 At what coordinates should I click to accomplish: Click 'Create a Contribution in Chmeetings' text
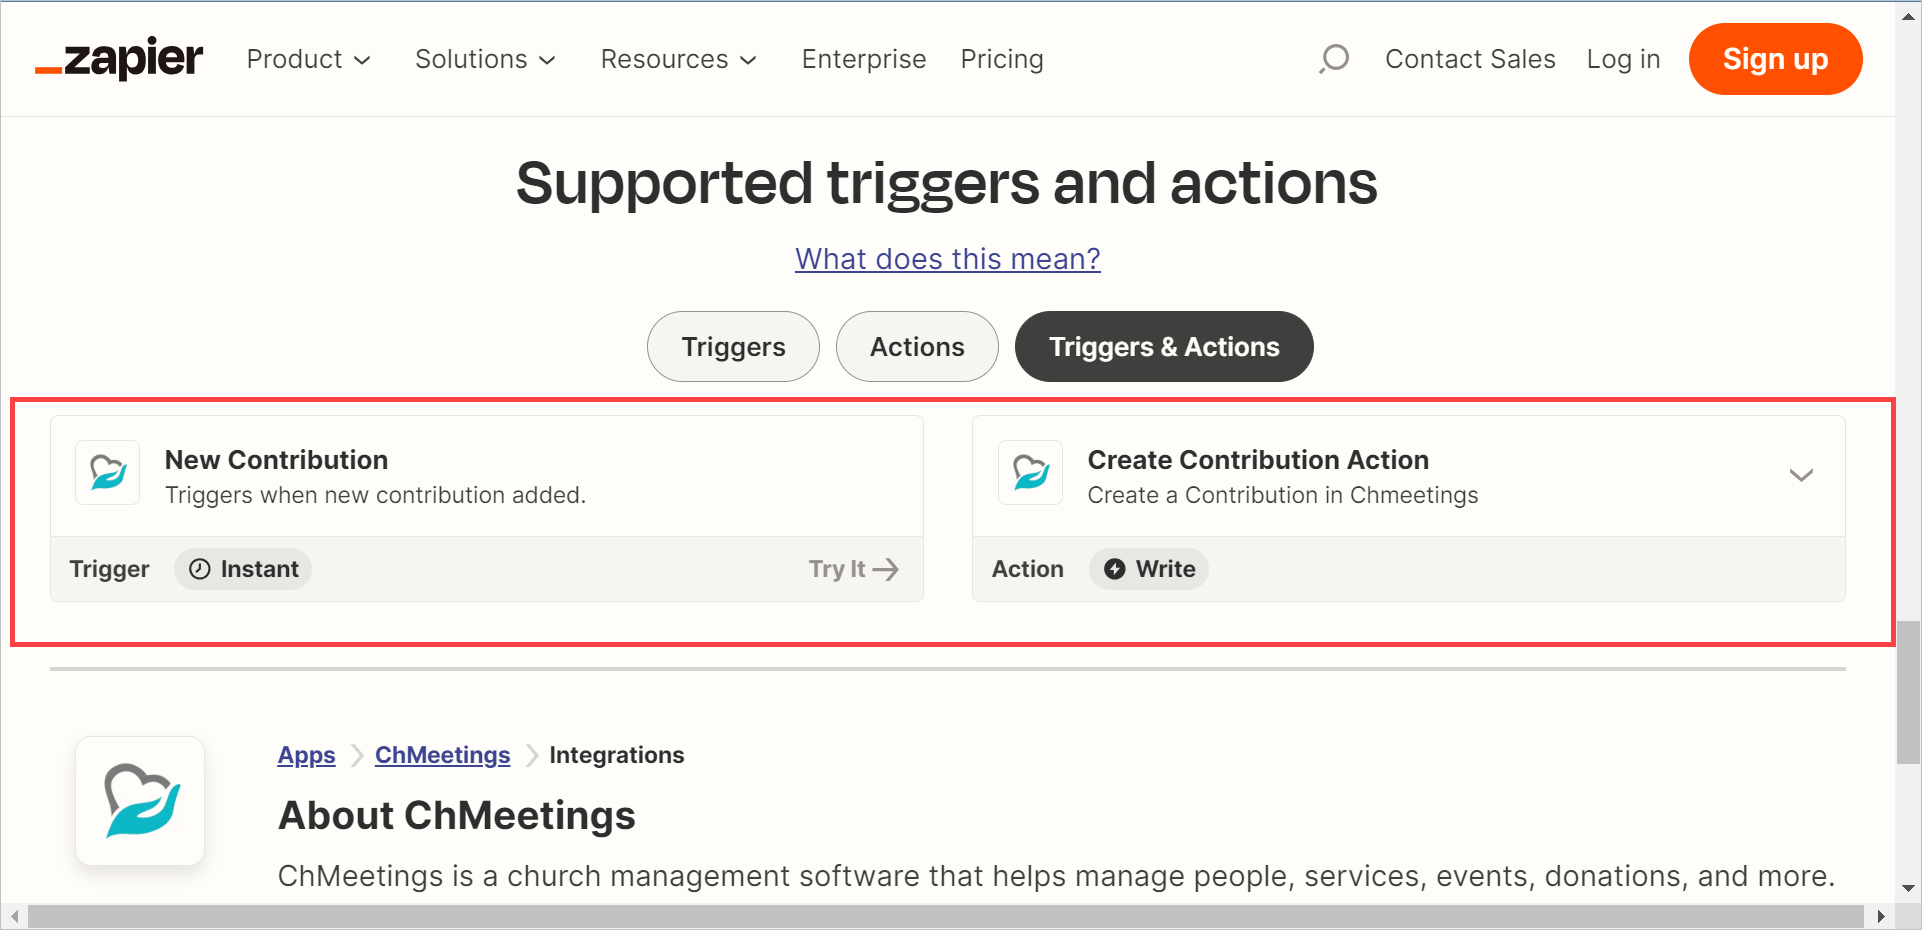[1283, 495]
